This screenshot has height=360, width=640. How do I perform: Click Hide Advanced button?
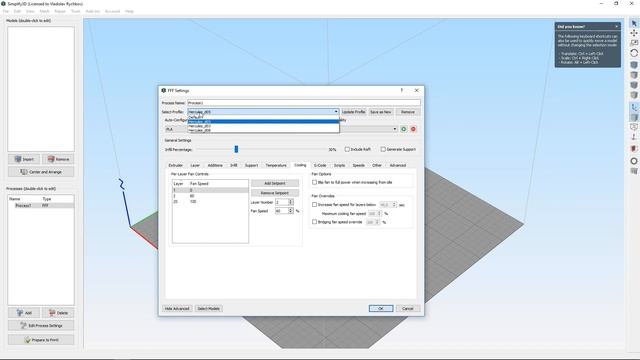click(177, 309)
